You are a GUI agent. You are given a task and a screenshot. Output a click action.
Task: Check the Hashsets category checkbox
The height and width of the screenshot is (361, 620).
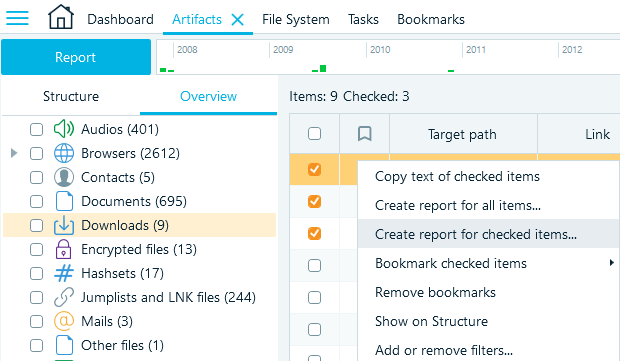(x=36, y=273)
